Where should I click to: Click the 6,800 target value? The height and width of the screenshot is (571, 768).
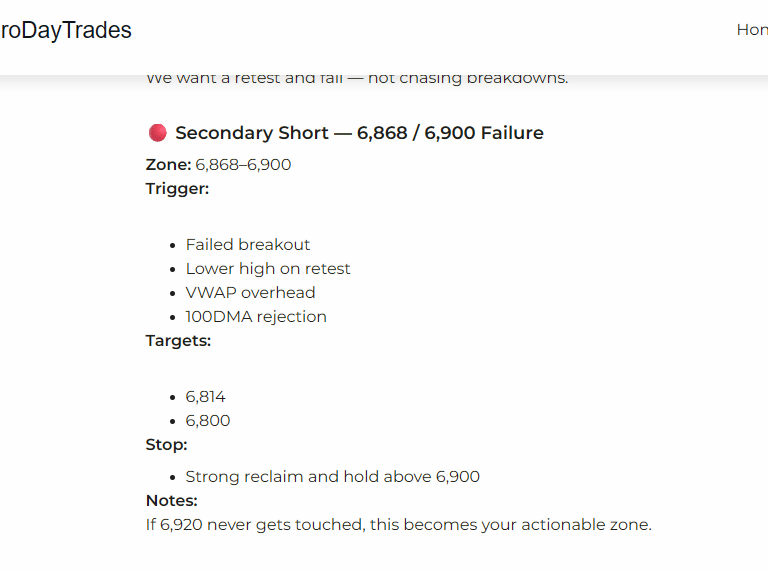(x=208, y=420)
